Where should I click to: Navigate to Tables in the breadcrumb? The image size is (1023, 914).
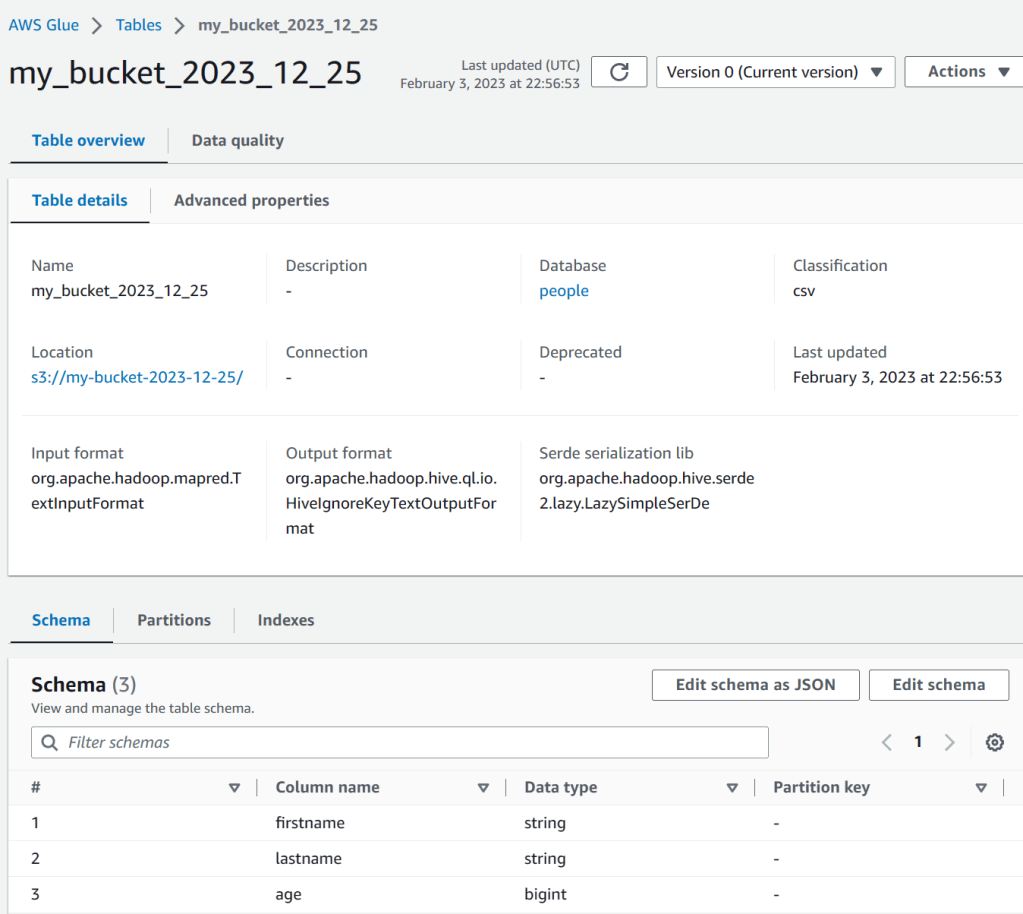138,25
